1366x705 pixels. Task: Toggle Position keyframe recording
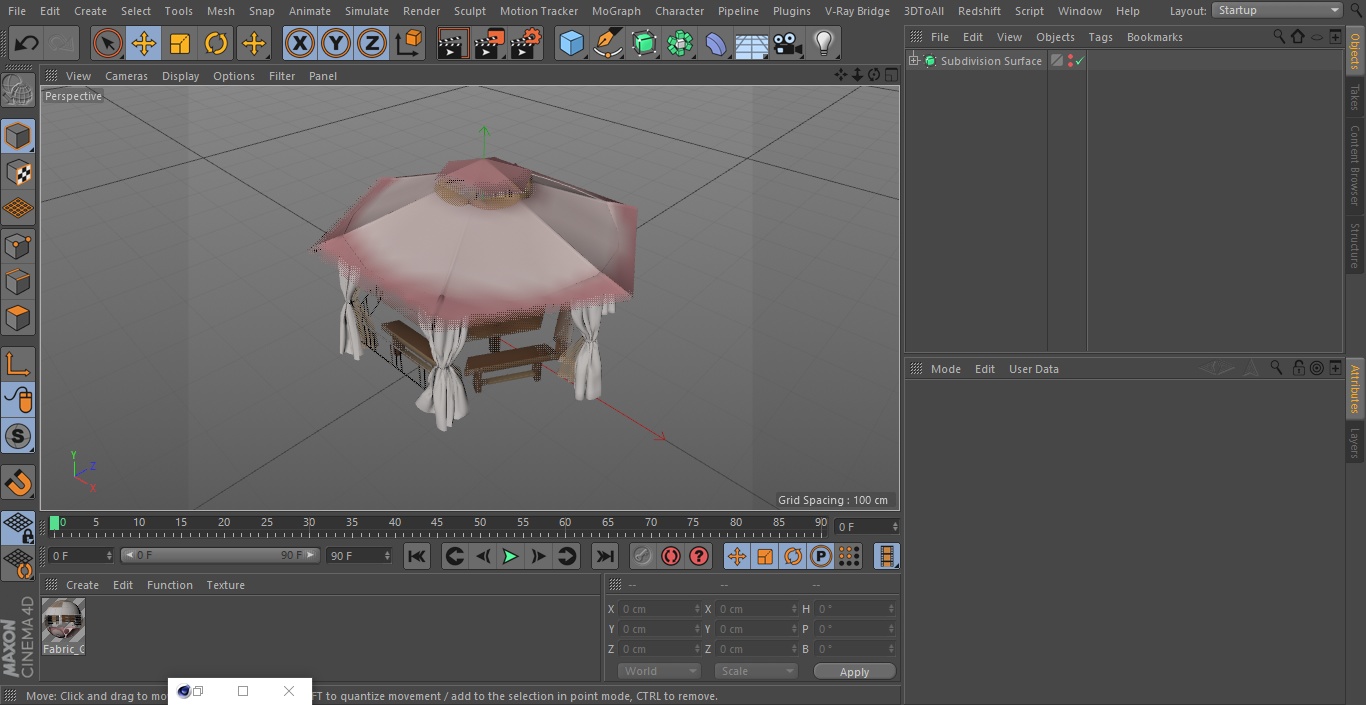point(737,556)
